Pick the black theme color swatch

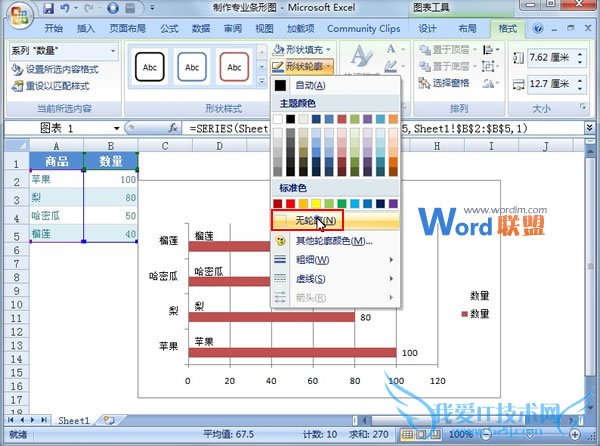click(x=291, y=119)
